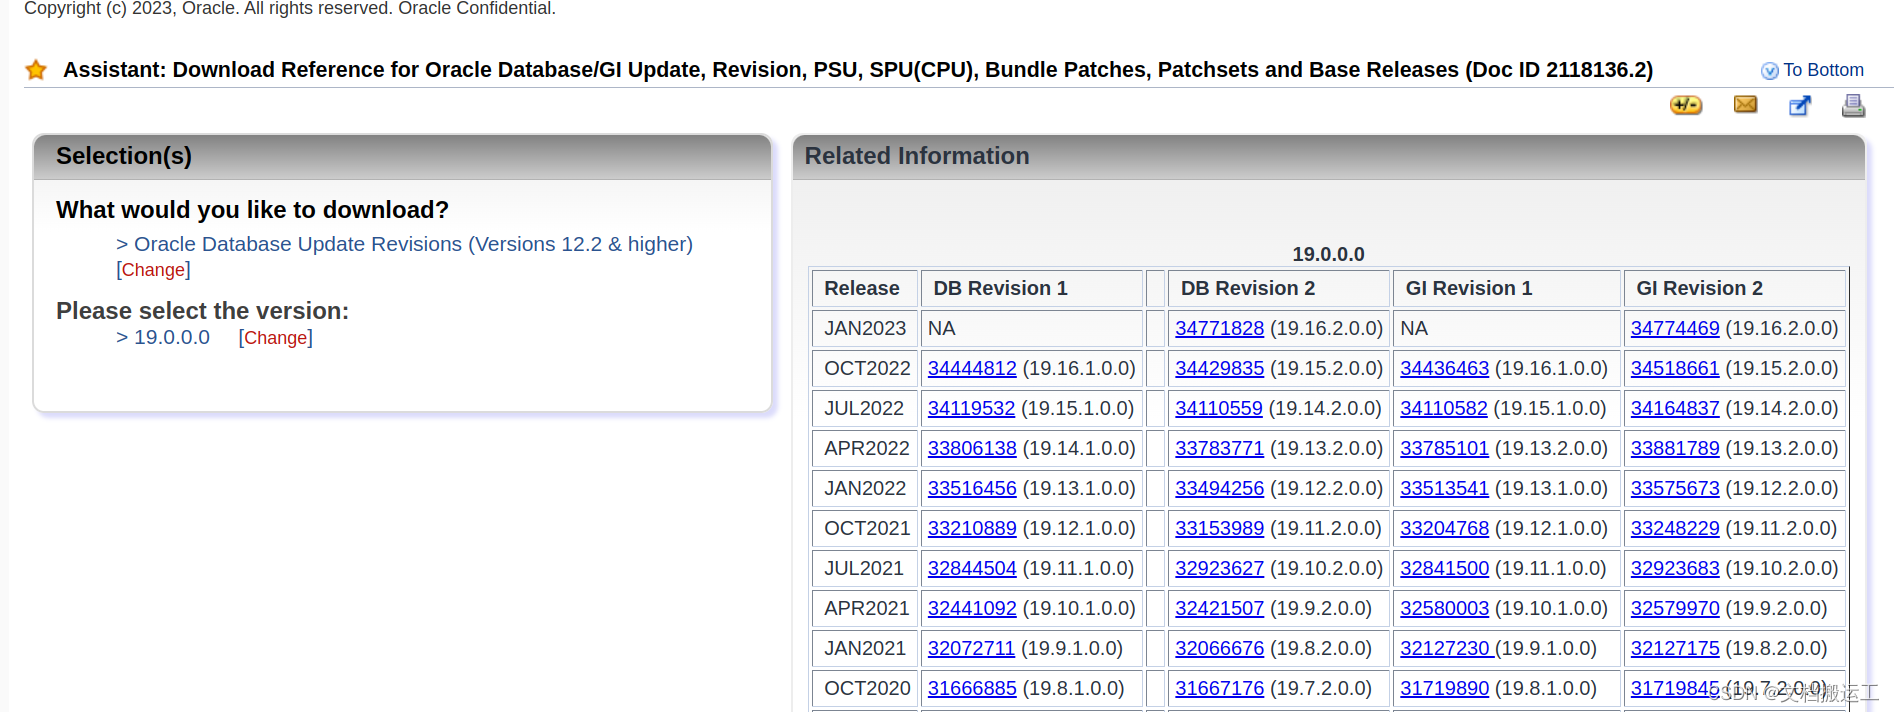
Task: Click the printer icon
Action: [x=1853, y=105]
